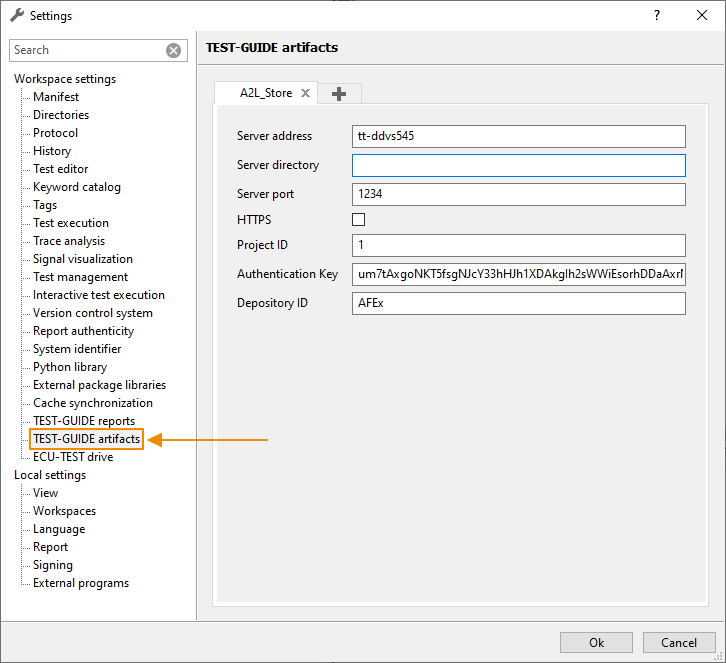Open the Manifest settings page
Viewport: 726px width, 663px height.
pyautogui.click(x=56, y=97)
